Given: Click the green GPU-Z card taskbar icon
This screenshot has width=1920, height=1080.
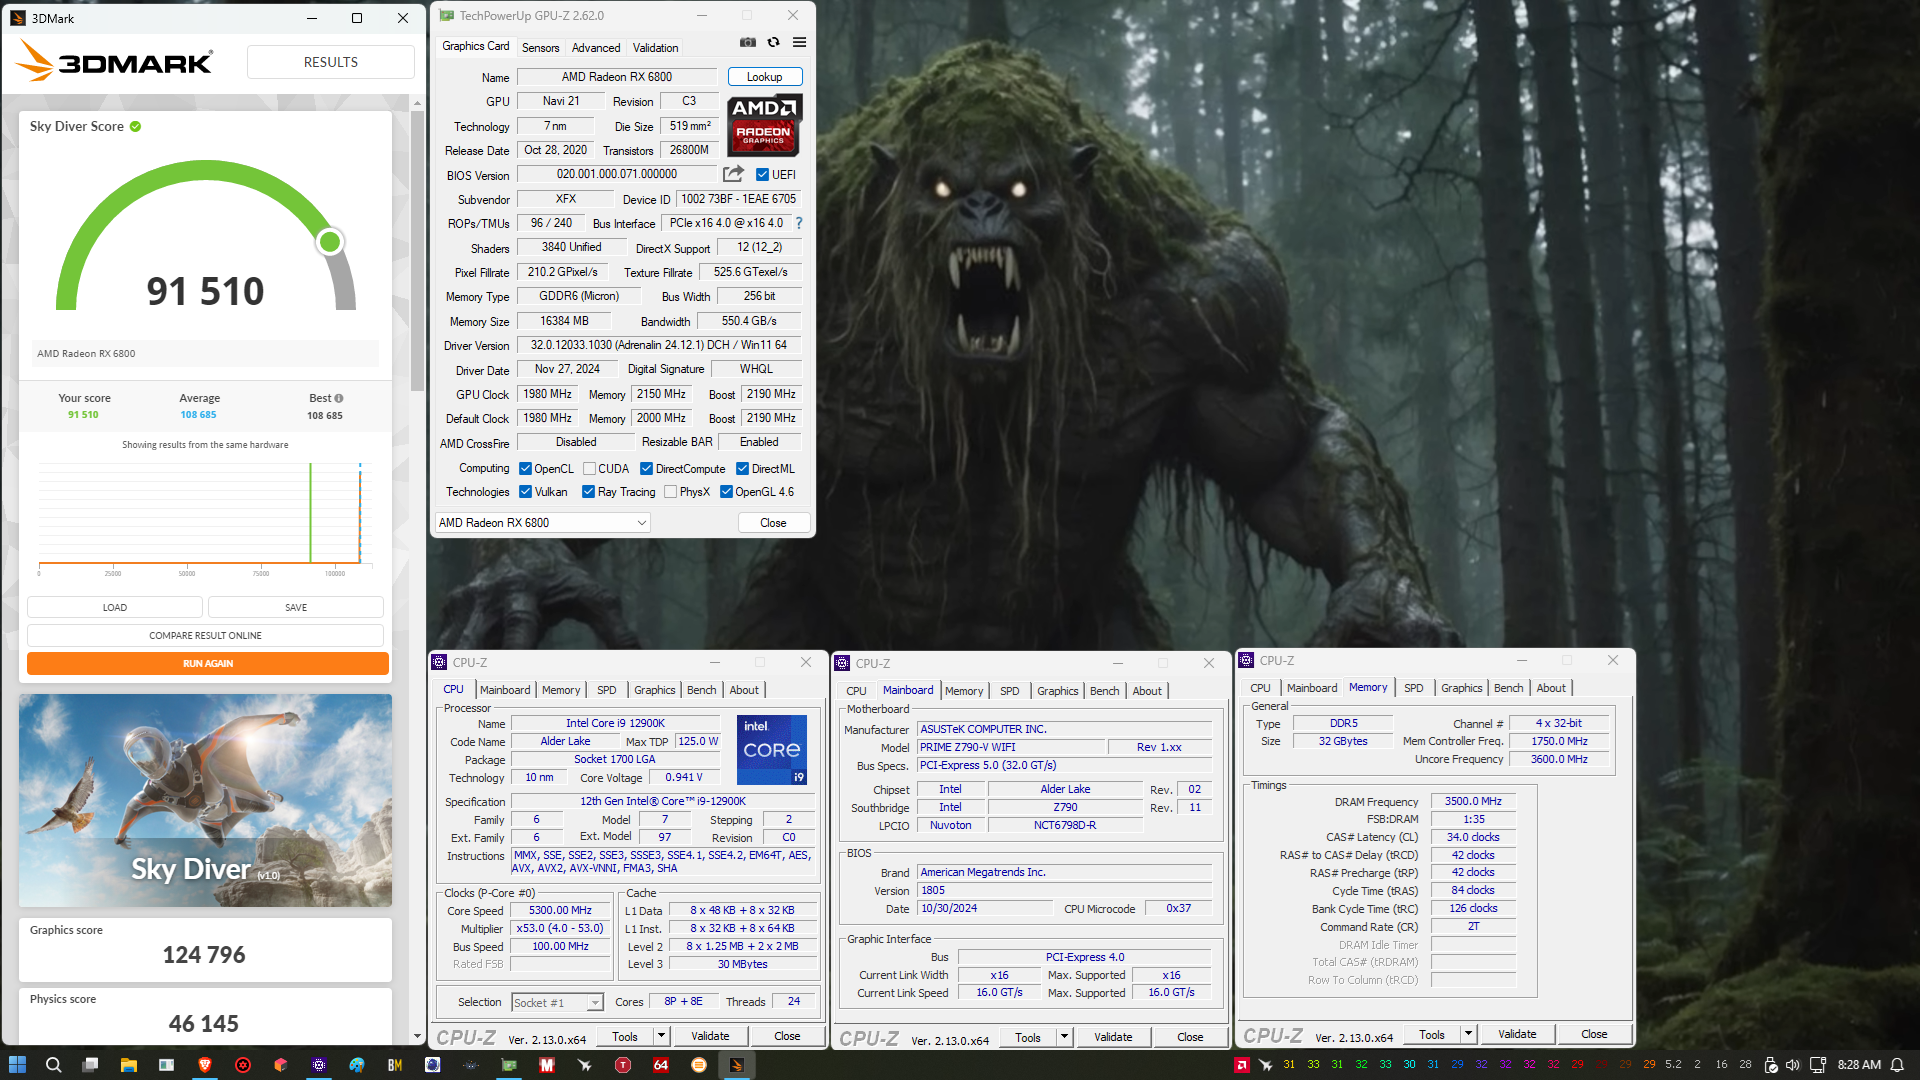Looking at the screenshot, I should 509,1065.
